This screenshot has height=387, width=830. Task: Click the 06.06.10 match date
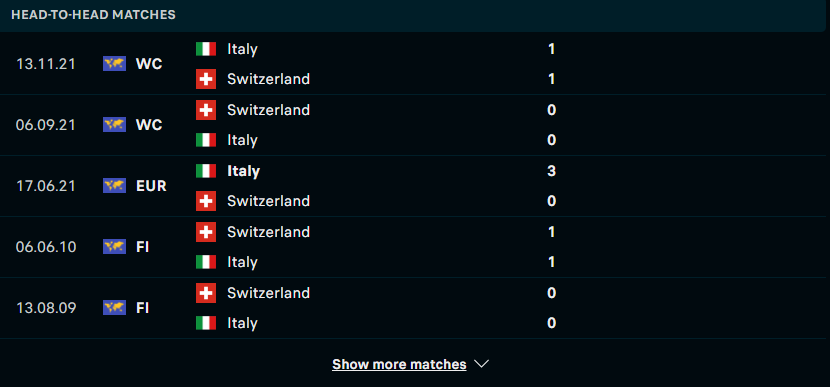point(46,247)
